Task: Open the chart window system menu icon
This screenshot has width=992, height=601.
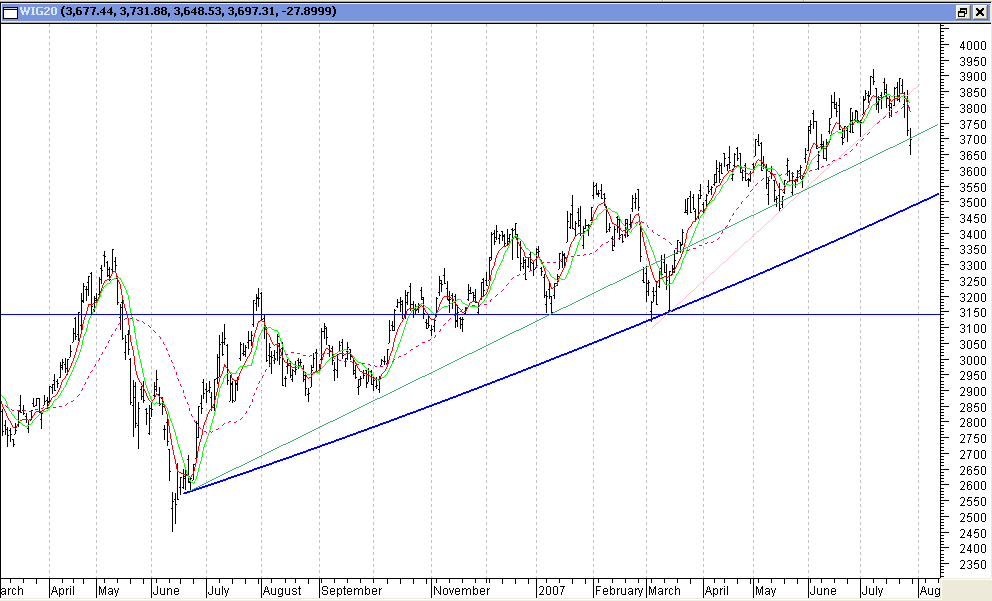Action: click(11, 11)
